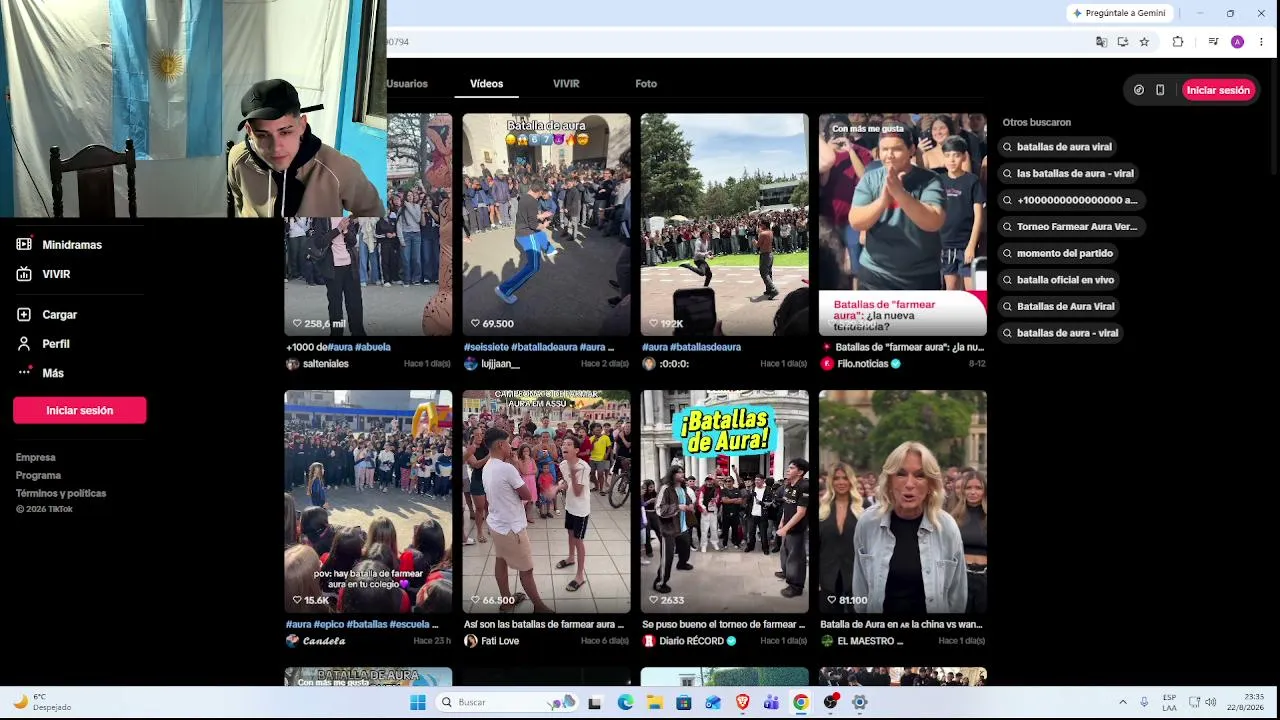Open the Filo.noticias "farmear aura" video

coord(902,224)
